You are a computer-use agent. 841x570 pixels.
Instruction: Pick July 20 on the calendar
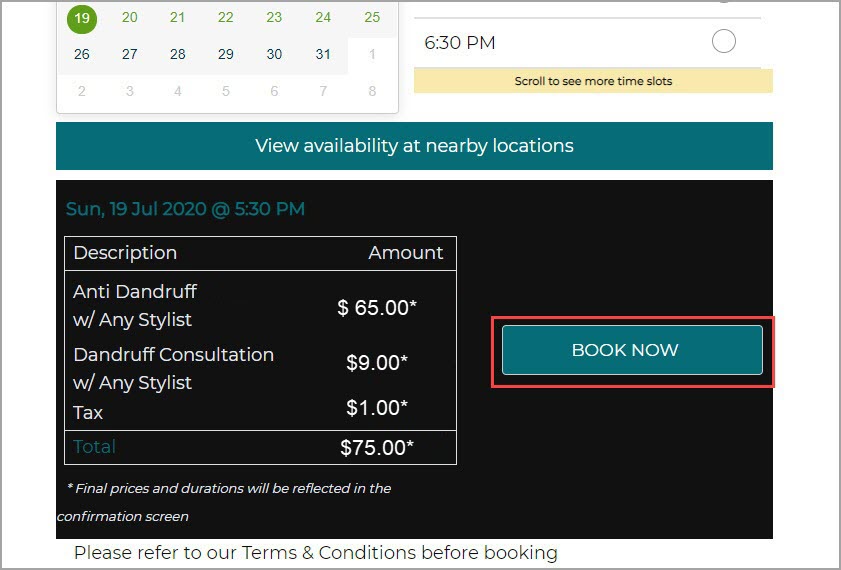[129, 17]
